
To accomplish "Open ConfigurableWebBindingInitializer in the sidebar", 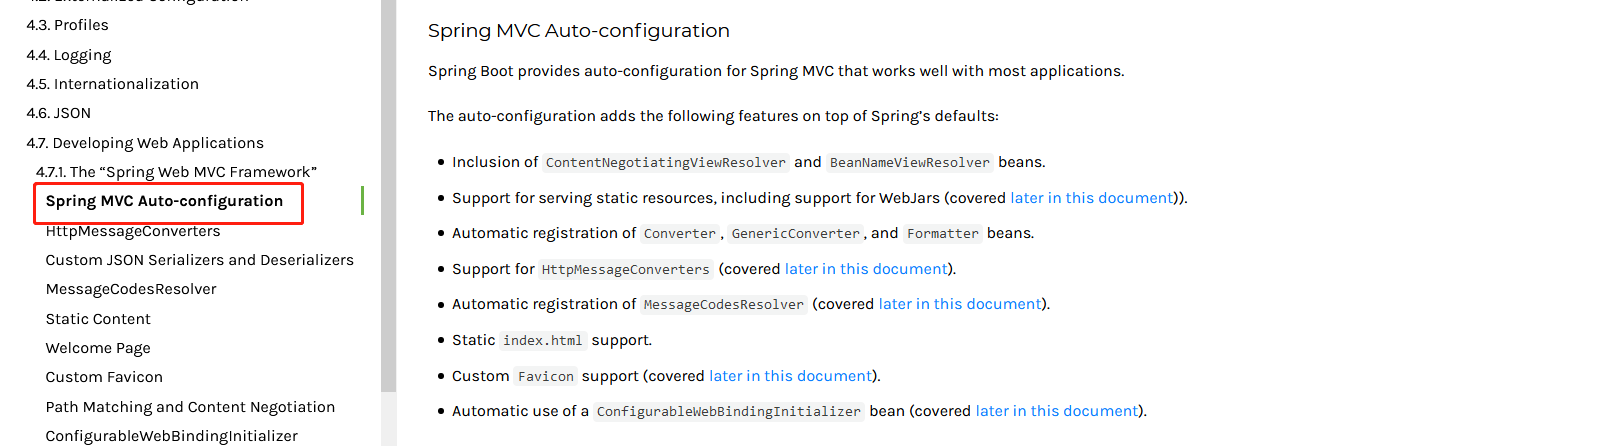I will tap(171, 436).
